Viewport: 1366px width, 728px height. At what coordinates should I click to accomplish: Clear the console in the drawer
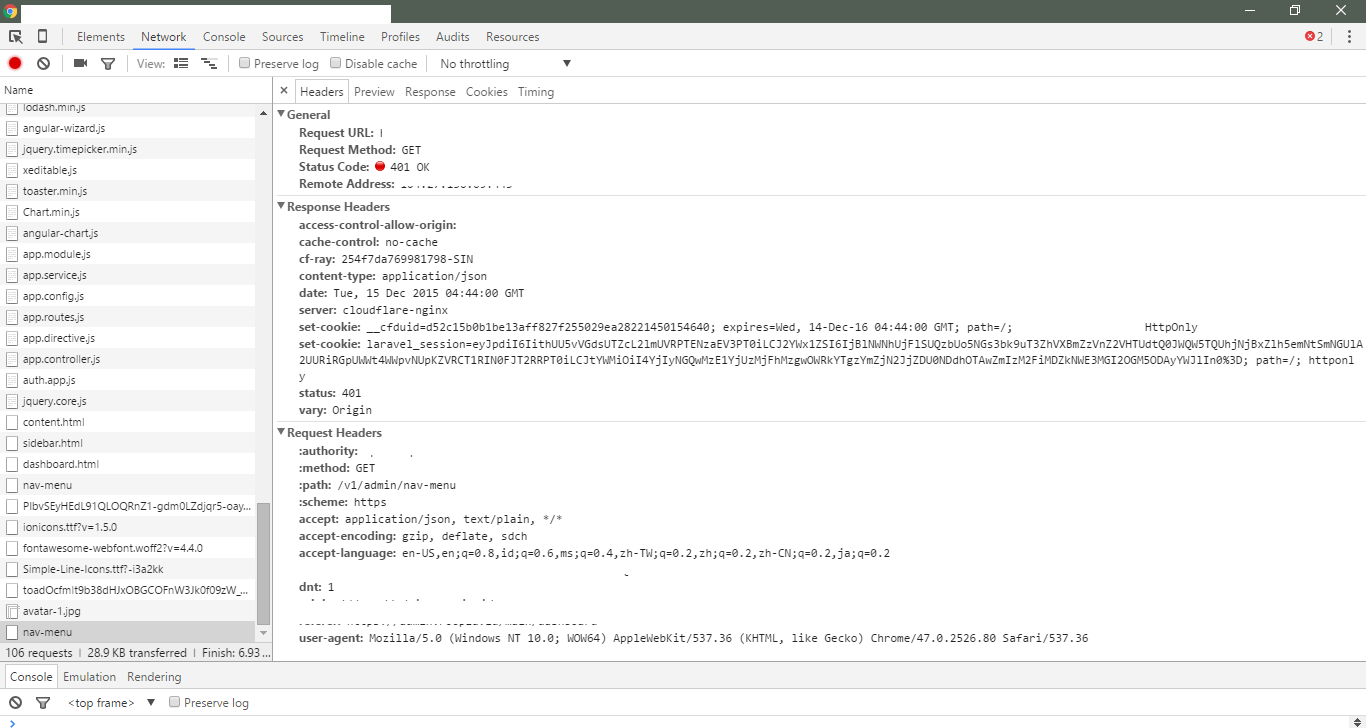14,703
